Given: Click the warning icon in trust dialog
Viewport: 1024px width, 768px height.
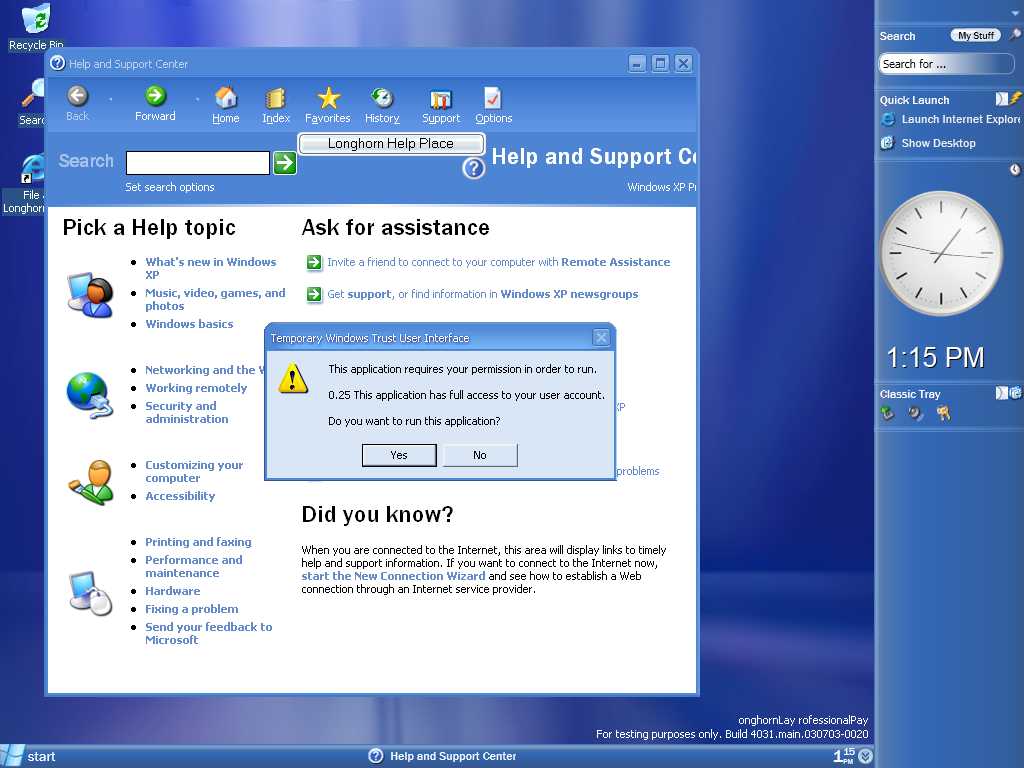Looking at the screenshot, I should [x=293, y=379].
